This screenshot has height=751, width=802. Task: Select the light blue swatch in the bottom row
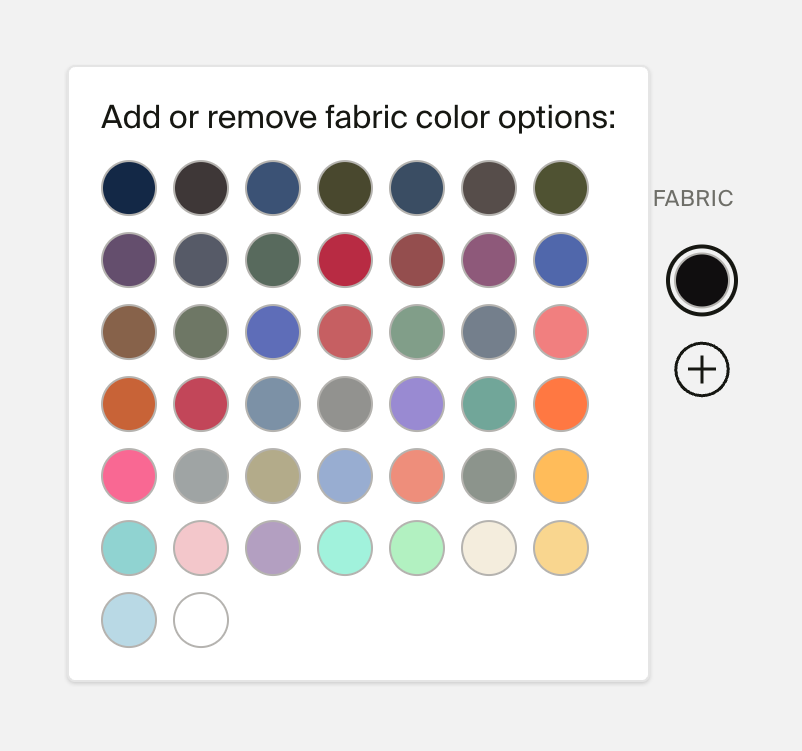click(x=128, y=620)
